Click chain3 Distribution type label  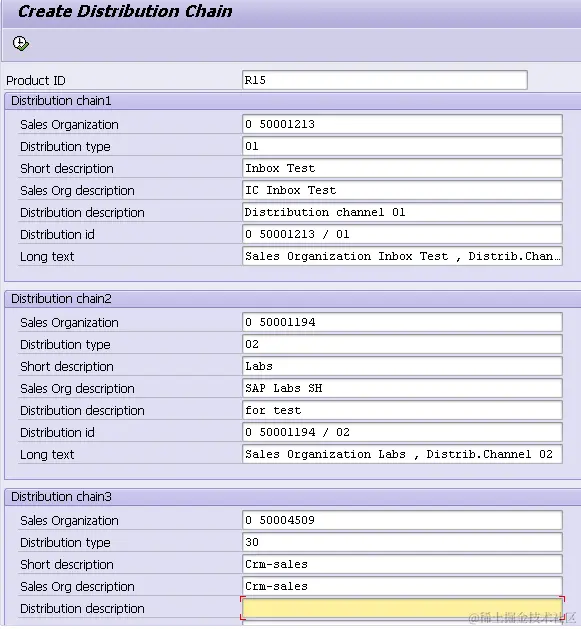65,543
